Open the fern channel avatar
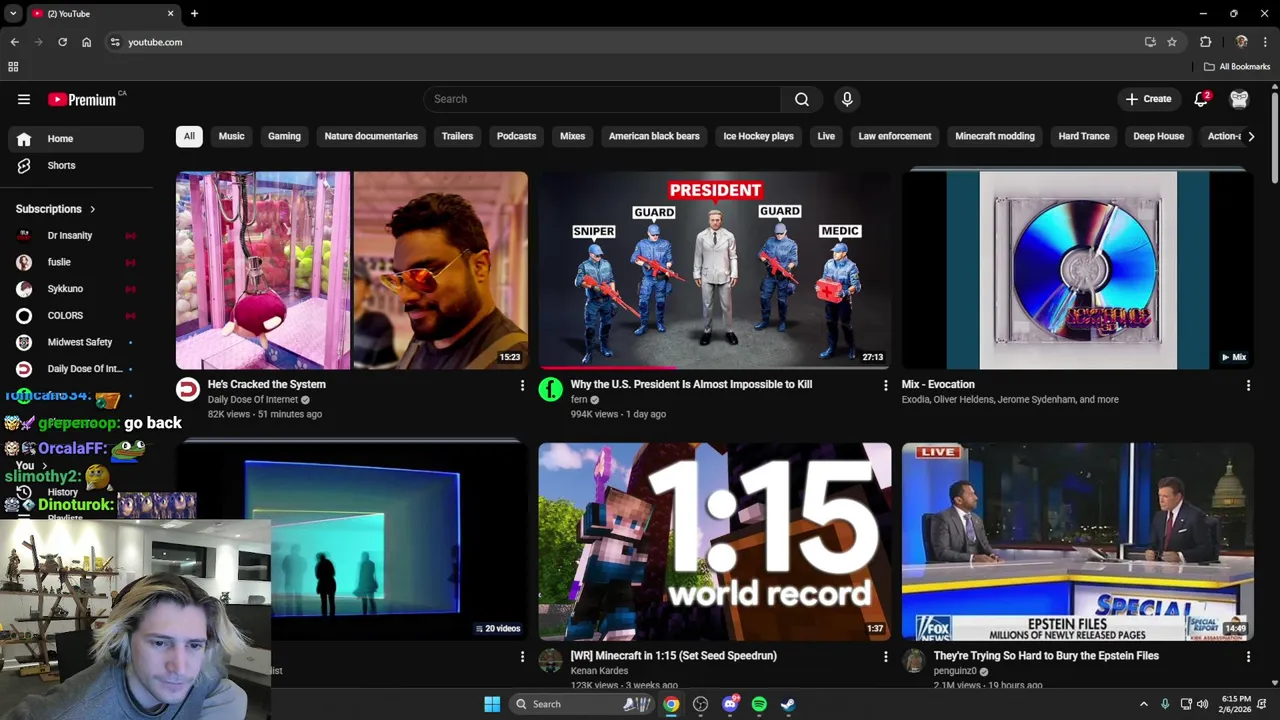Screen dimensions: 1280x720 pos(550,389)
